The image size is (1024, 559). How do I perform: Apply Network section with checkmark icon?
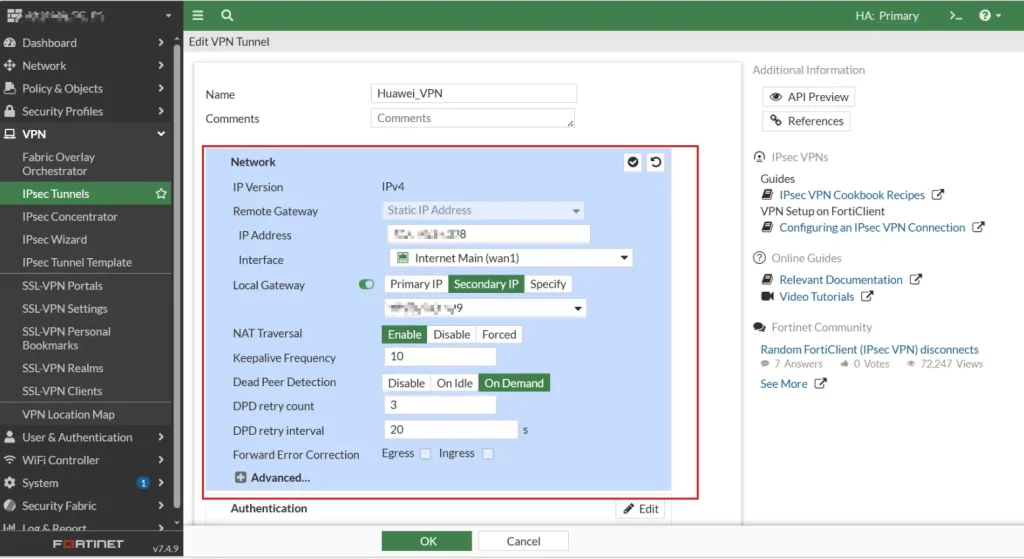(633, 162)
